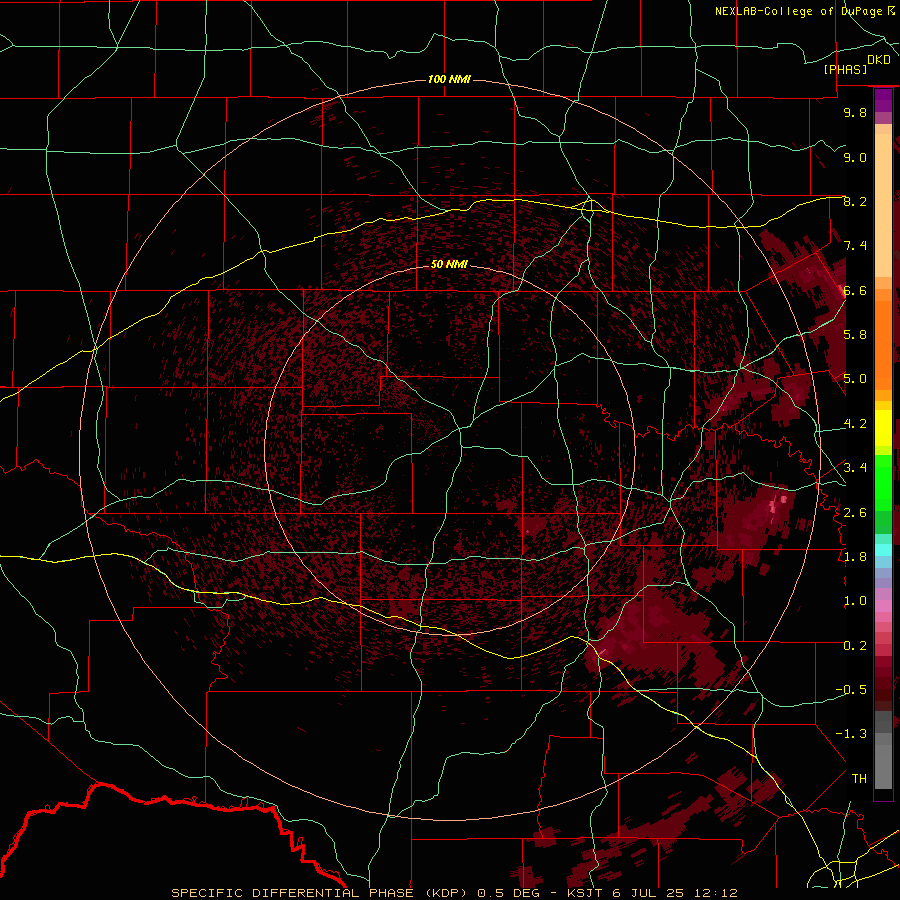Image resolution: width=900 pixels, height=900 pixels.
Task: Click the yellow segment of the color bar
Action: click(883, 428)
